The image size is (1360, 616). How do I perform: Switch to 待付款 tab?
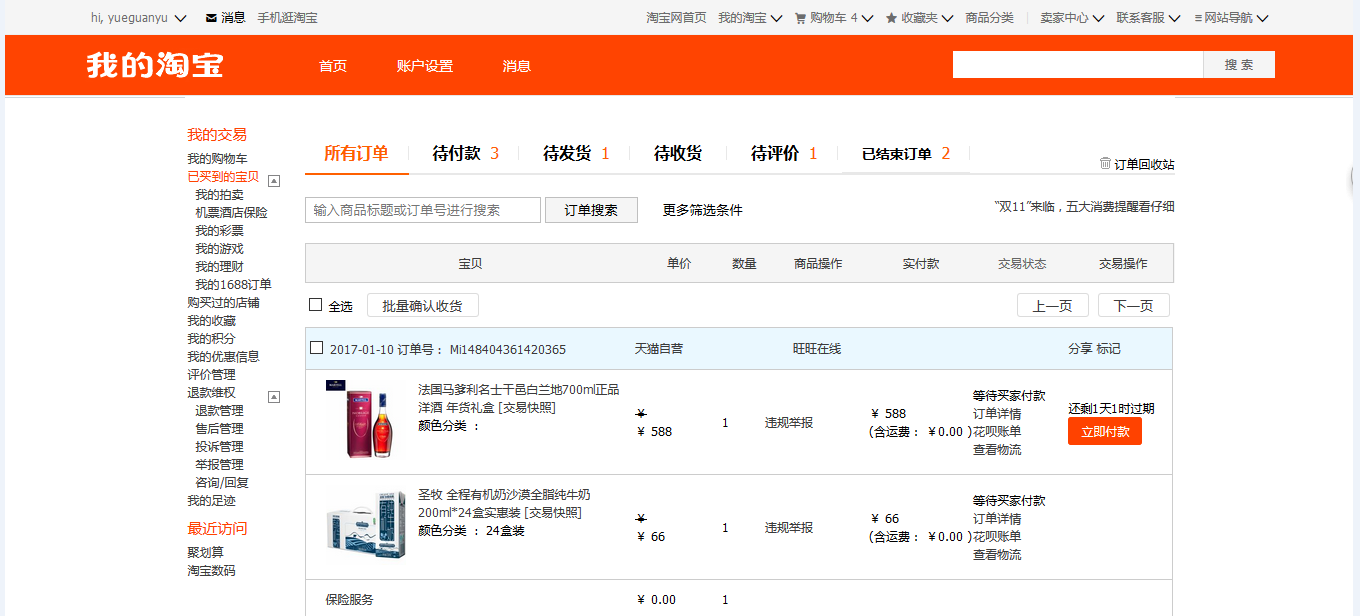point(465,153)
